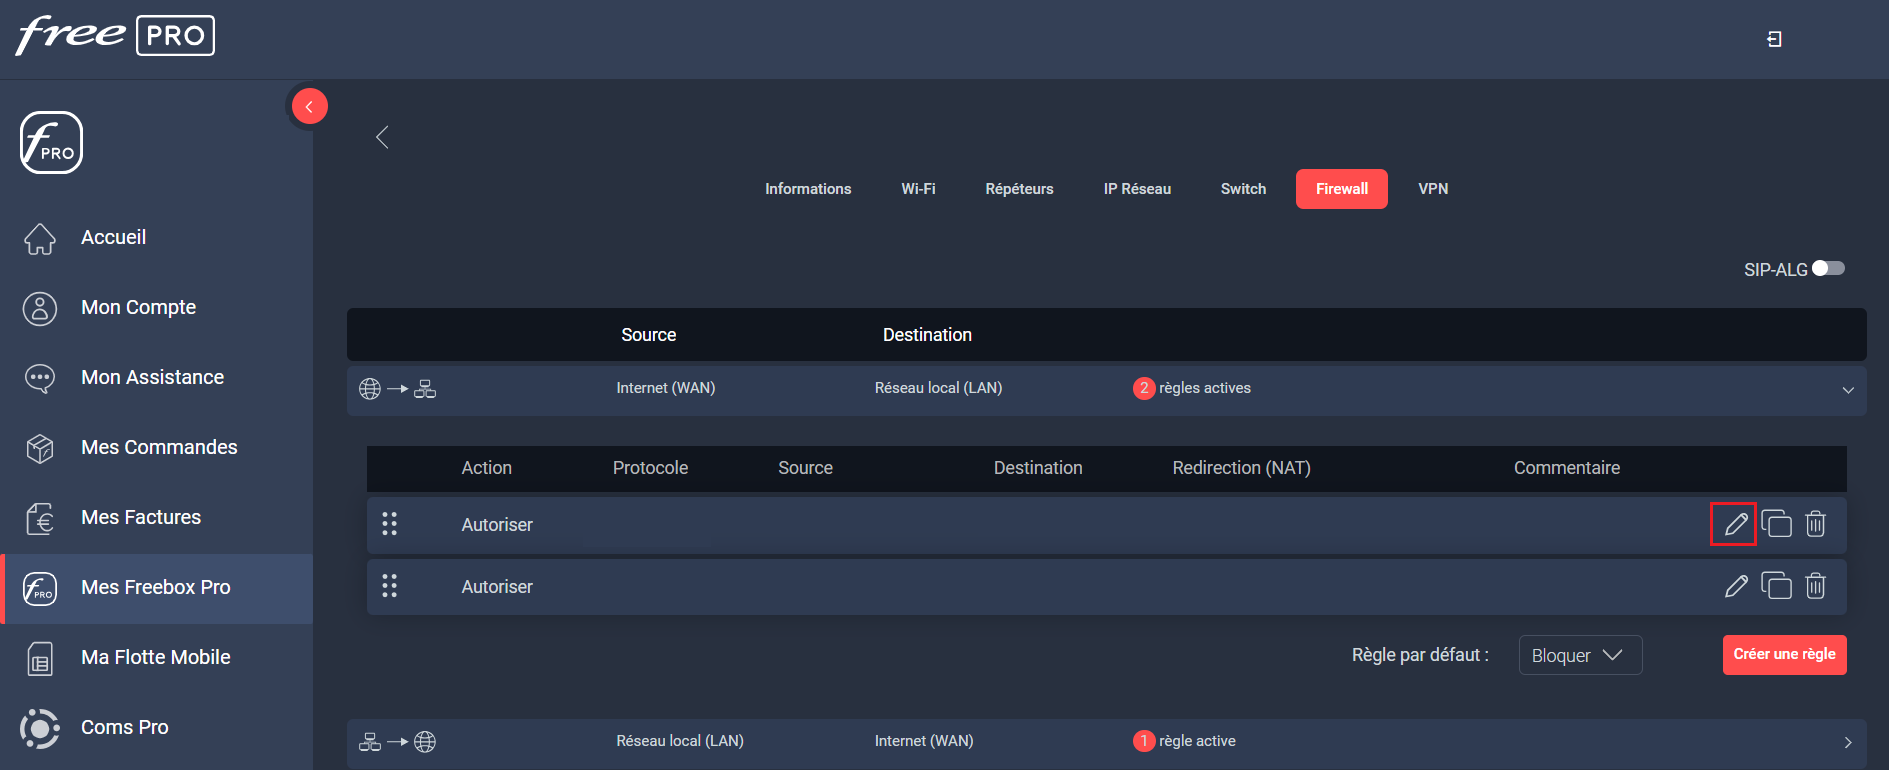Delete the first Autoriser rule
Image resolution: width=1889 pixels, height=770 pixels.
[1816, 524]
